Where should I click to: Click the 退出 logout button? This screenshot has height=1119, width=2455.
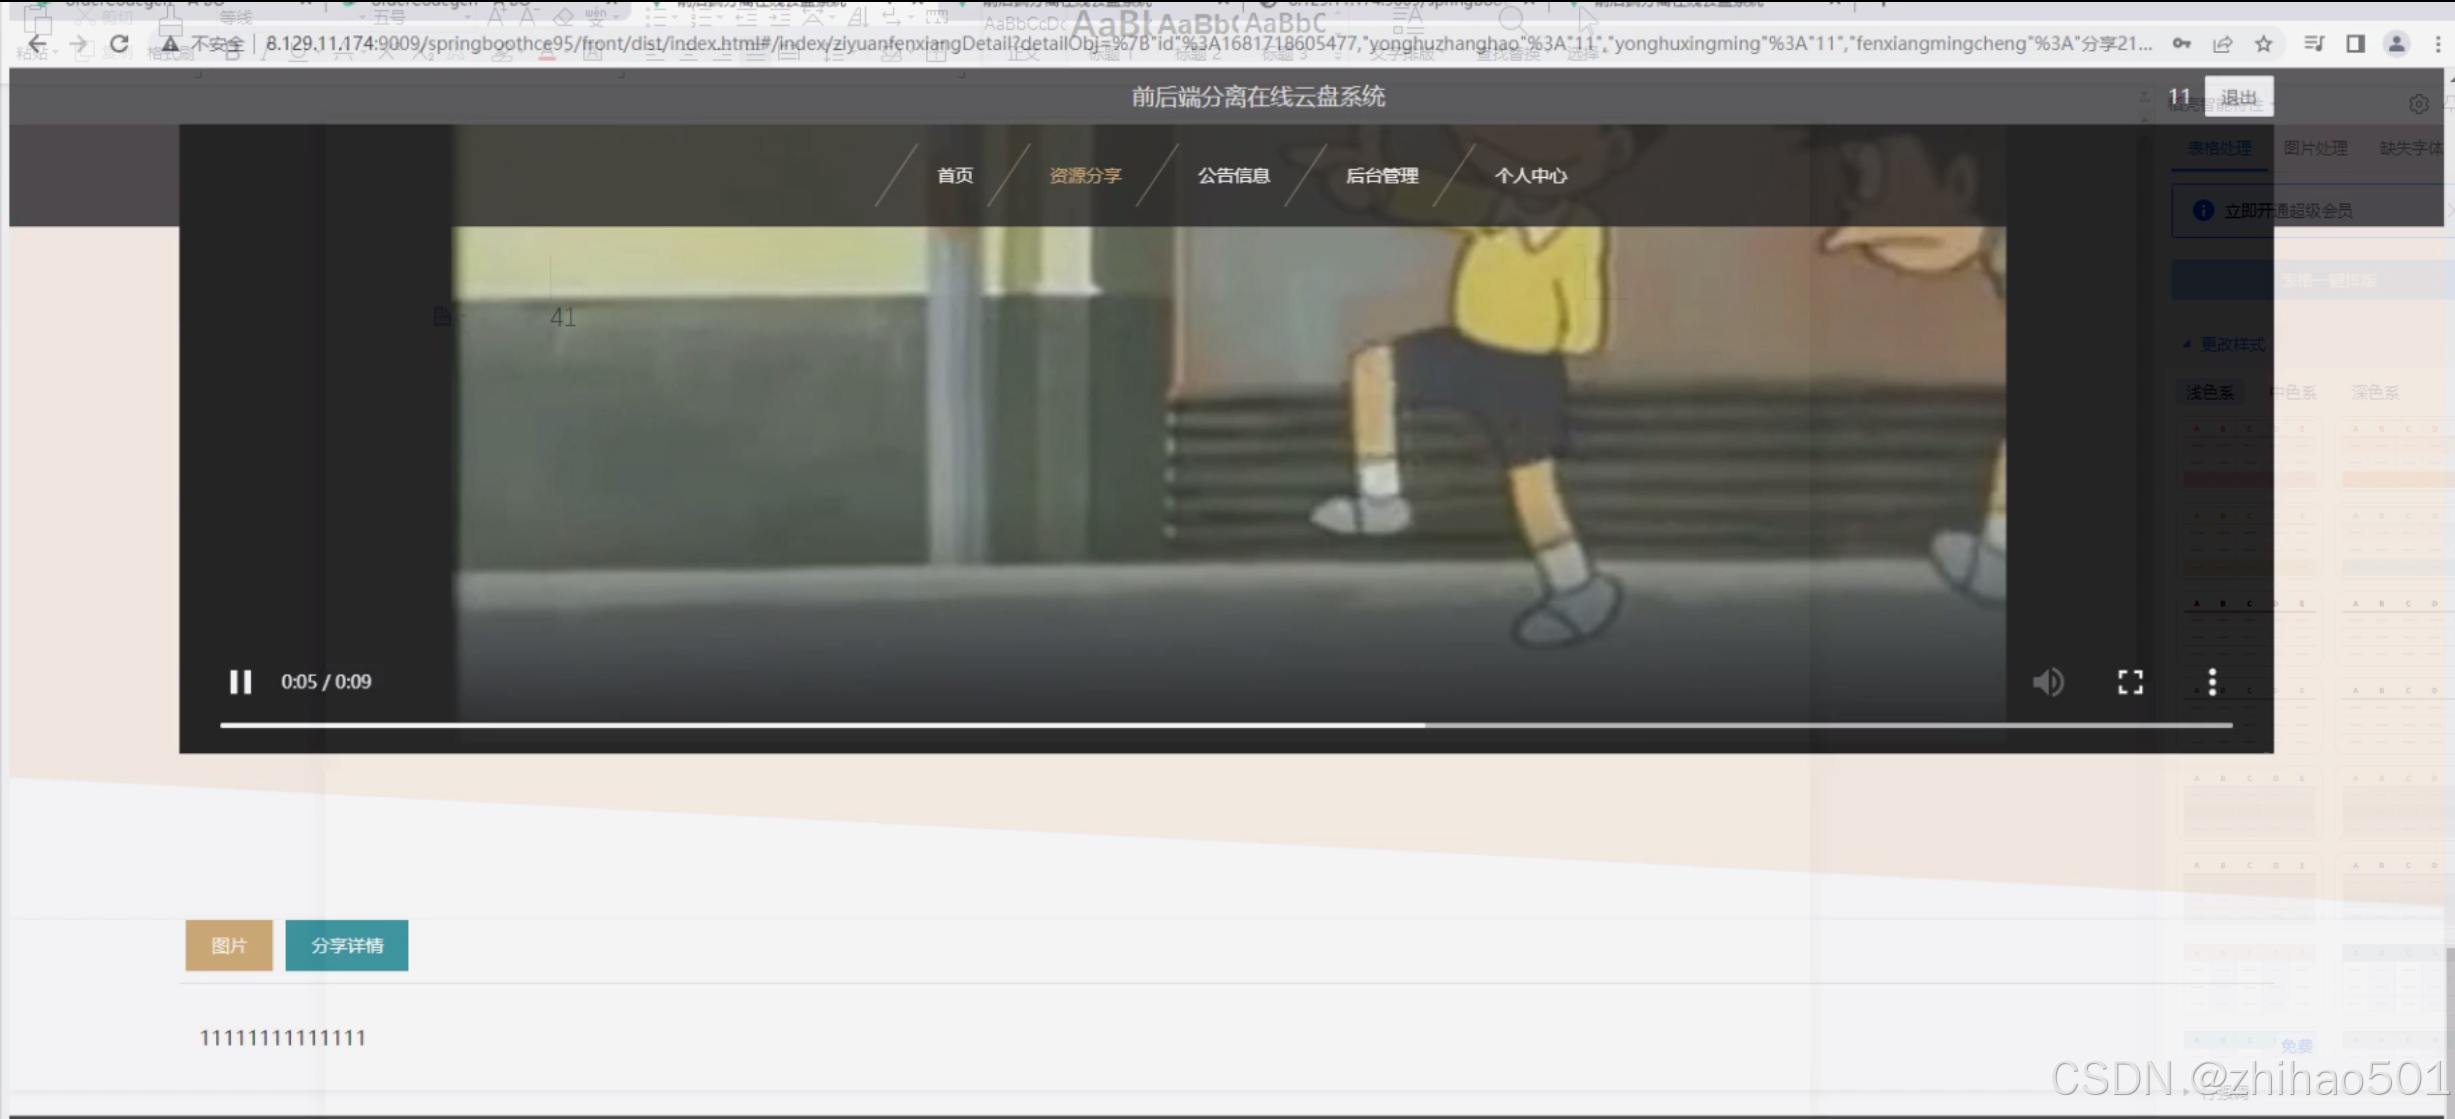(x=2238, y=97)
